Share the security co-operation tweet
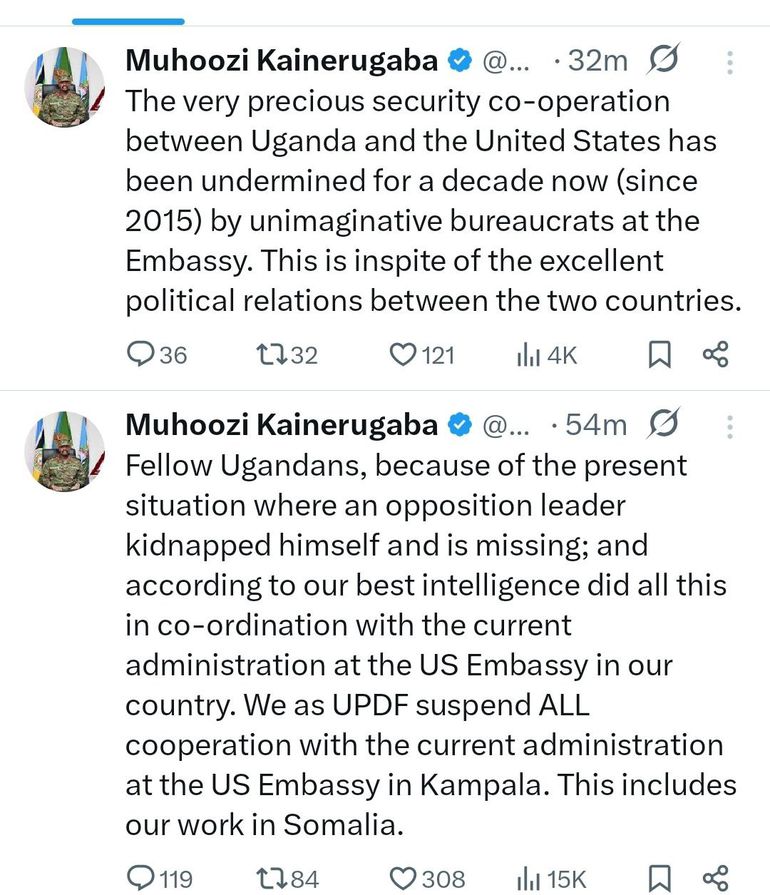This screenshot has width=770, height=895. (x=715, y=354)
